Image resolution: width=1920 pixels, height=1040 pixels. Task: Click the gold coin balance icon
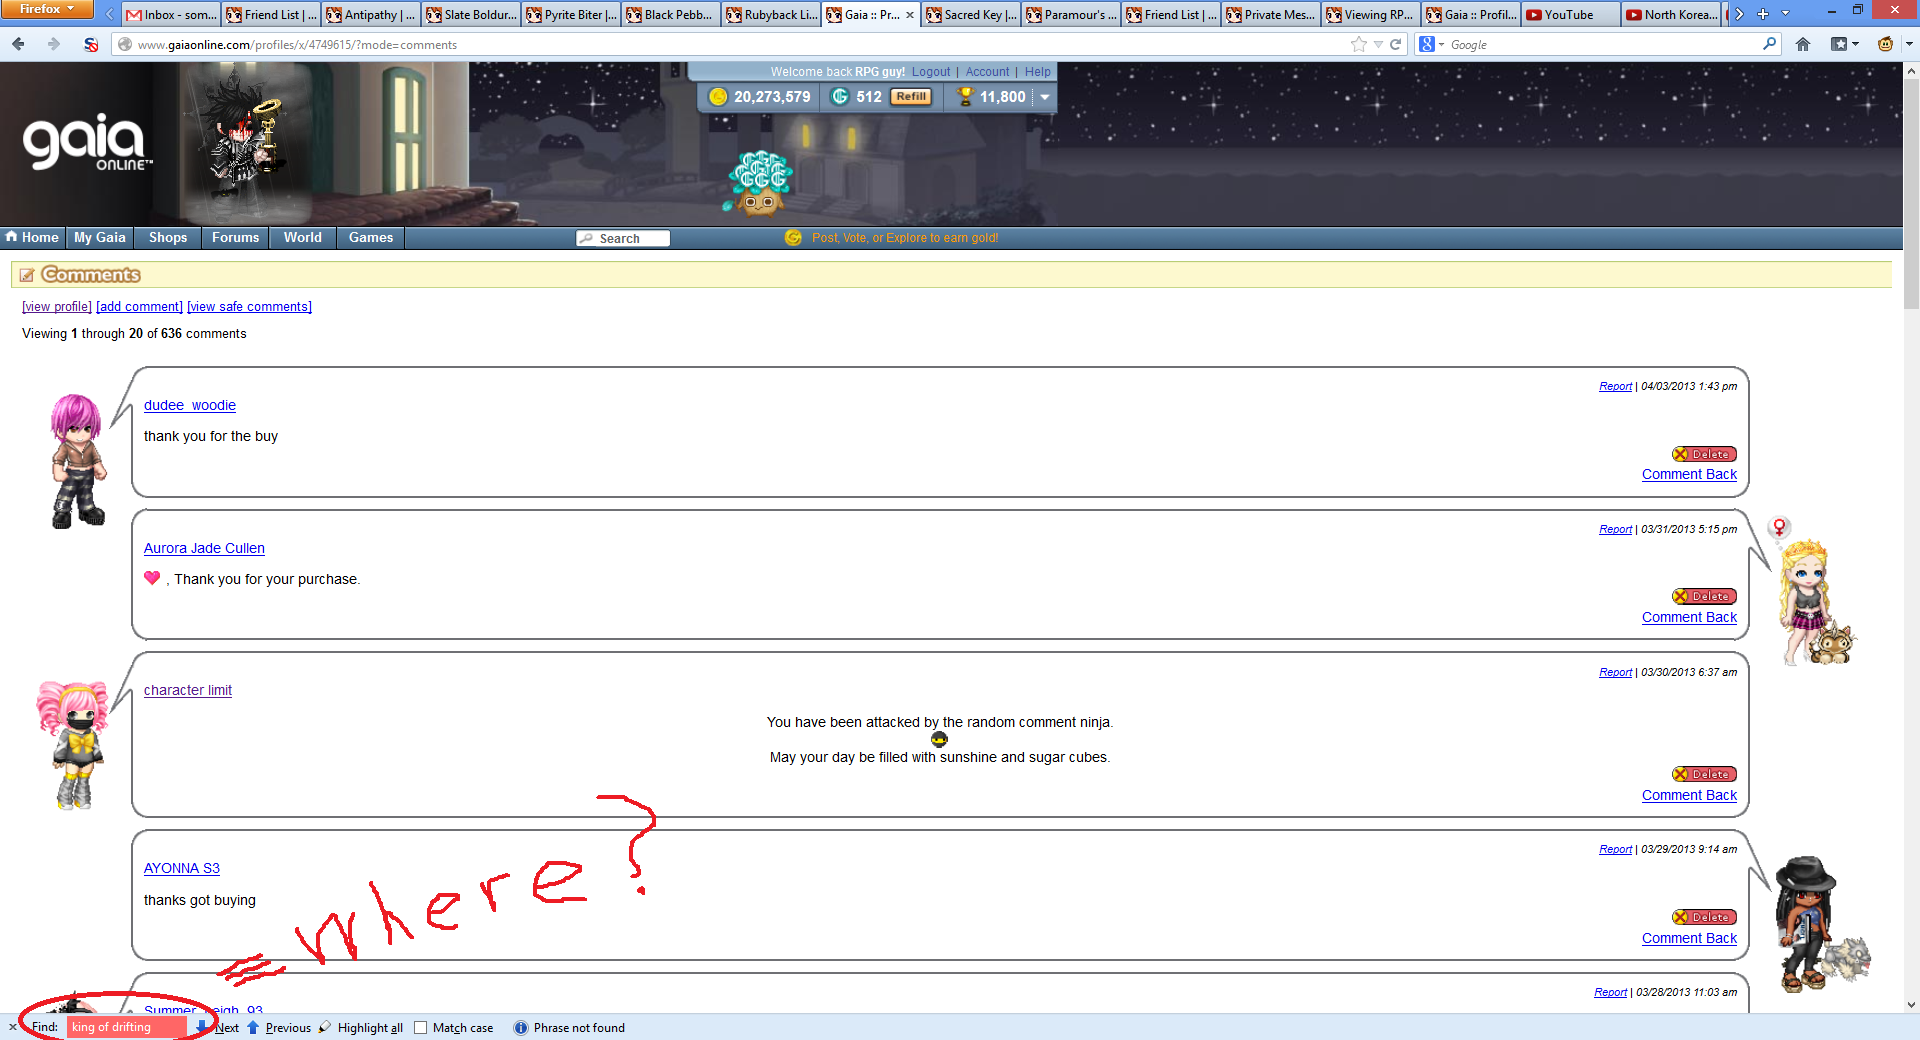tap(718, 96)
